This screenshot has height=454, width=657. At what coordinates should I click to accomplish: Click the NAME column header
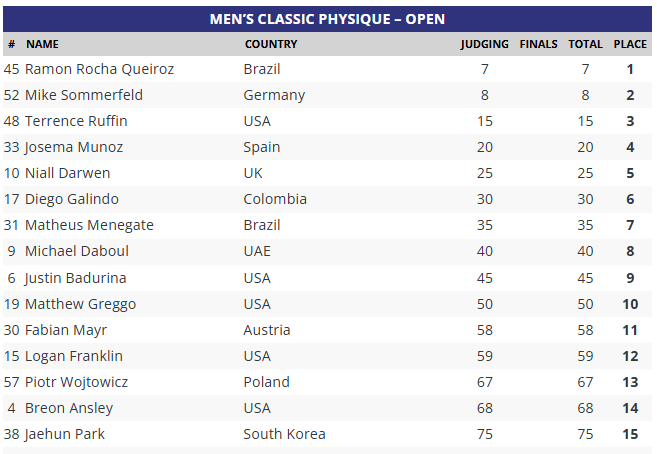[42, 44]
